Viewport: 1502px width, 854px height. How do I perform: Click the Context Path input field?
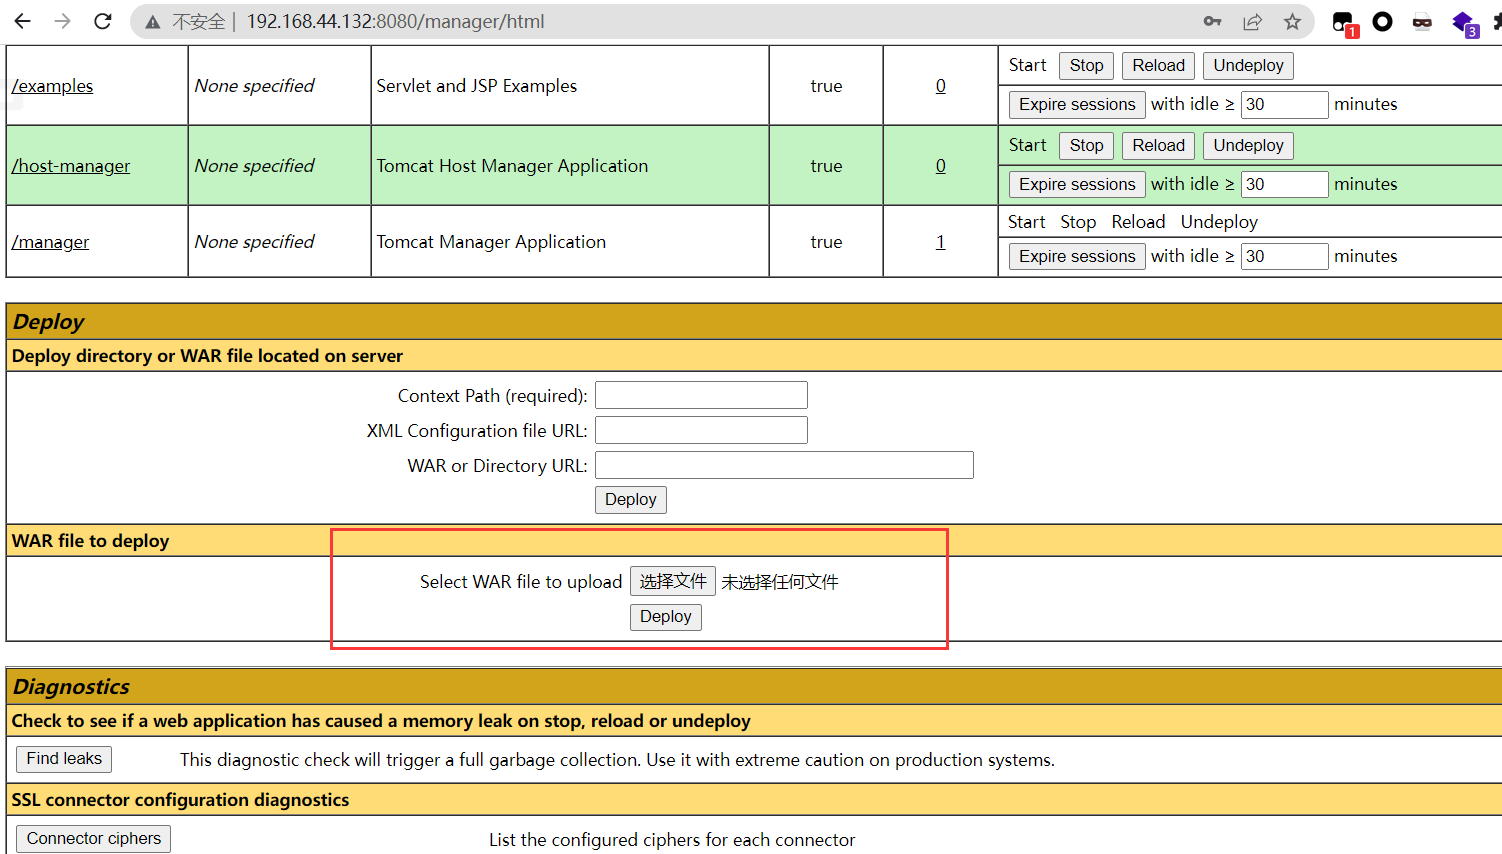[x=701, y=395]
